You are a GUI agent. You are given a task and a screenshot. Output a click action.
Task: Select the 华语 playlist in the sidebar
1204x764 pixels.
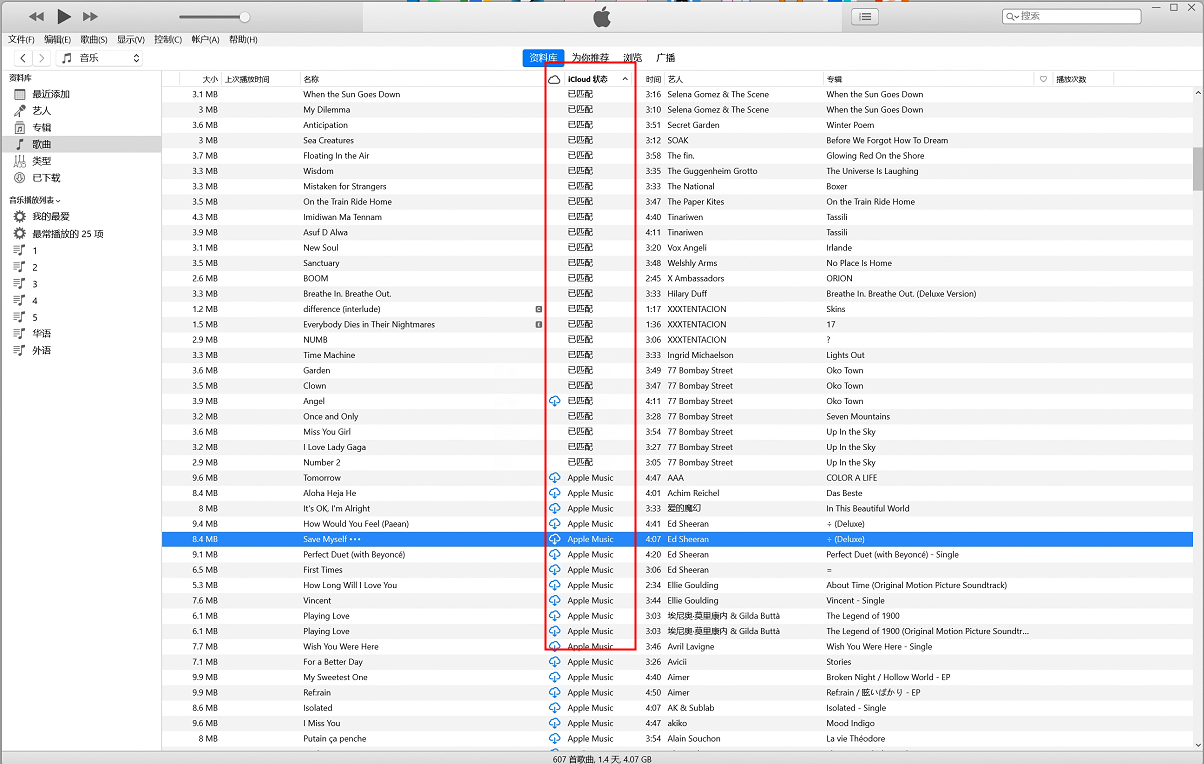[x=41, y=334]
